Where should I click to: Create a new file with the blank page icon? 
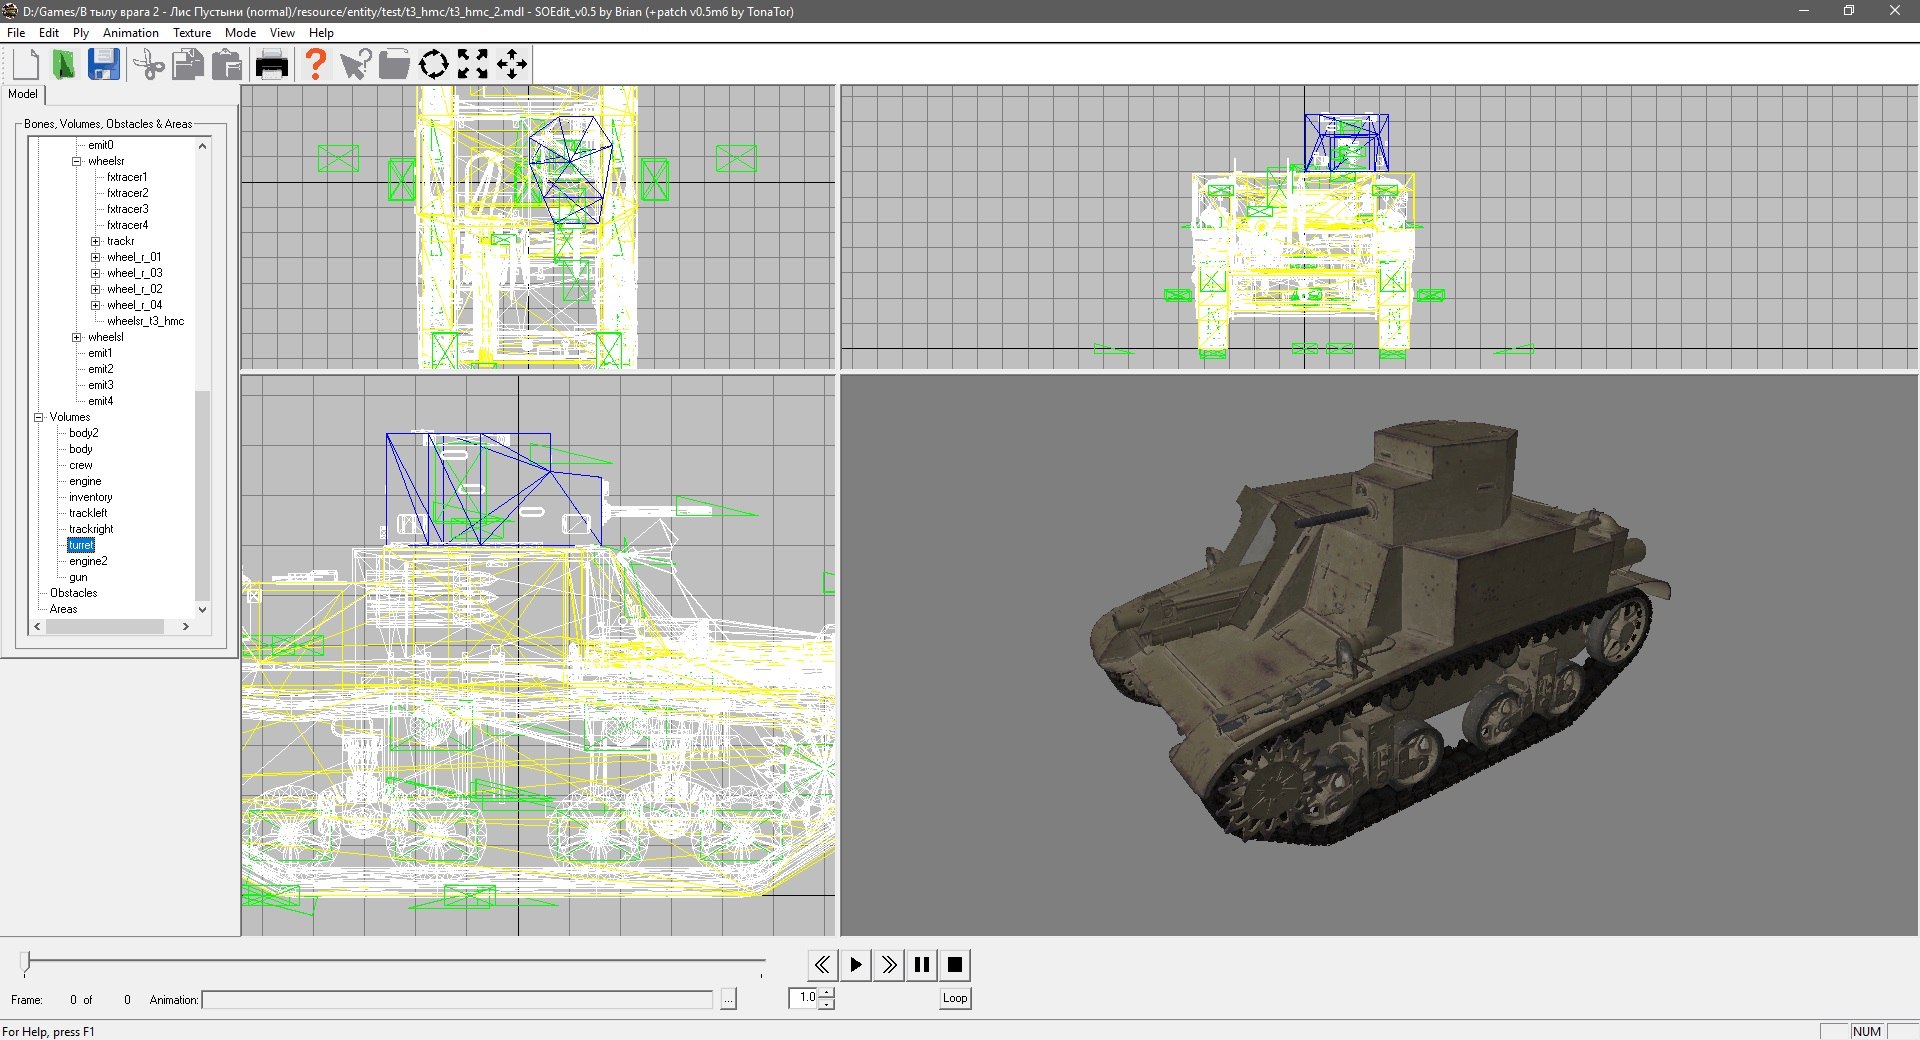pyautogui.click(x=26, y=65)
